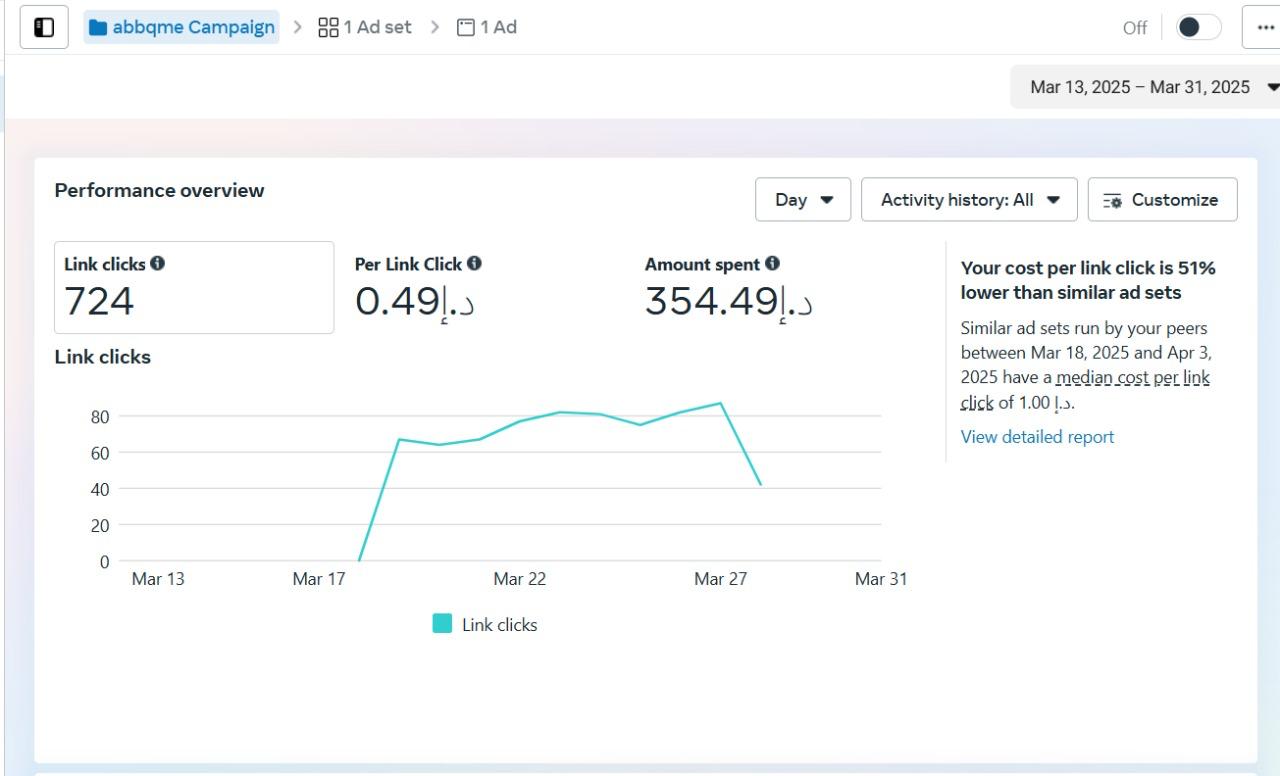Viewport: 1280px width, 776px height.
Task: Toggle Link clicks legend swatch
Action: pos(442,624)
